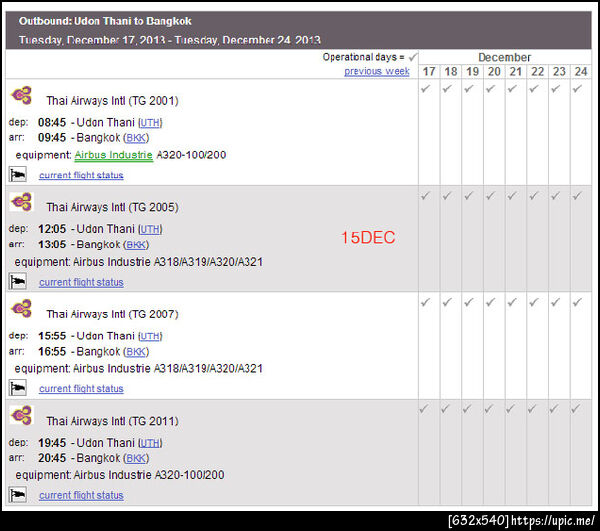Viewport: 600px width, 531px height.
Task: Click the A320-100/200 equipment text for TG 2011
Action: [x=189, y=475]
